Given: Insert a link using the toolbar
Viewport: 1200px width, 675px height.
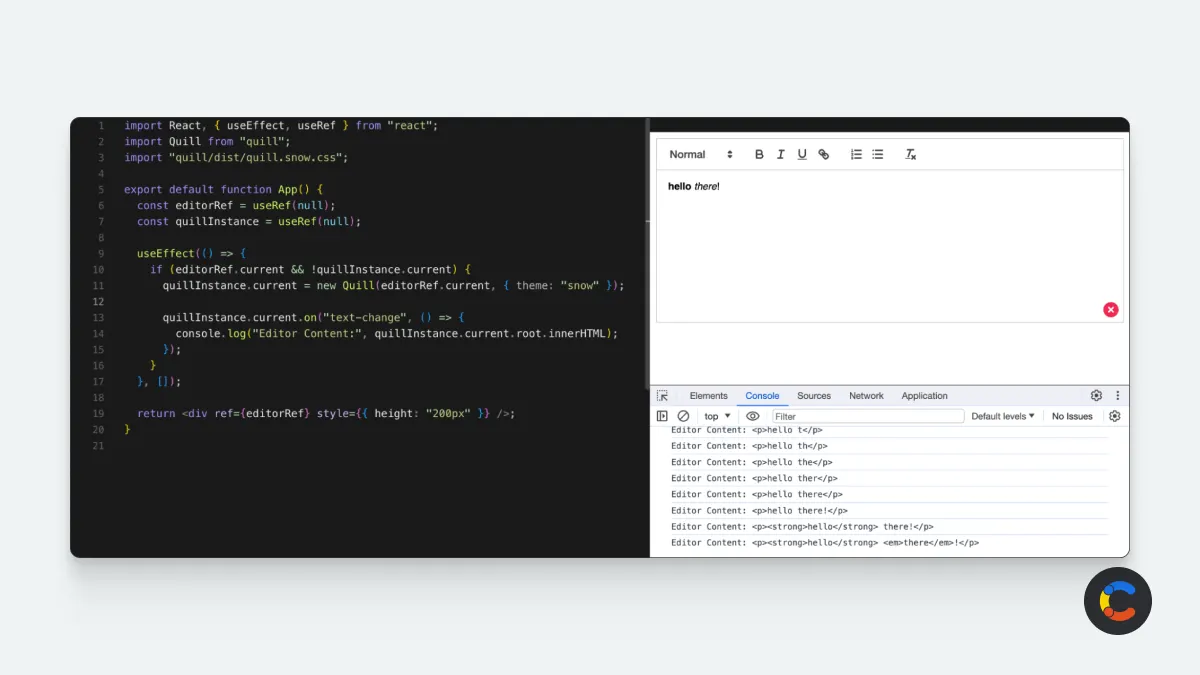Looking at the screenshot, I should coord(824,154).
